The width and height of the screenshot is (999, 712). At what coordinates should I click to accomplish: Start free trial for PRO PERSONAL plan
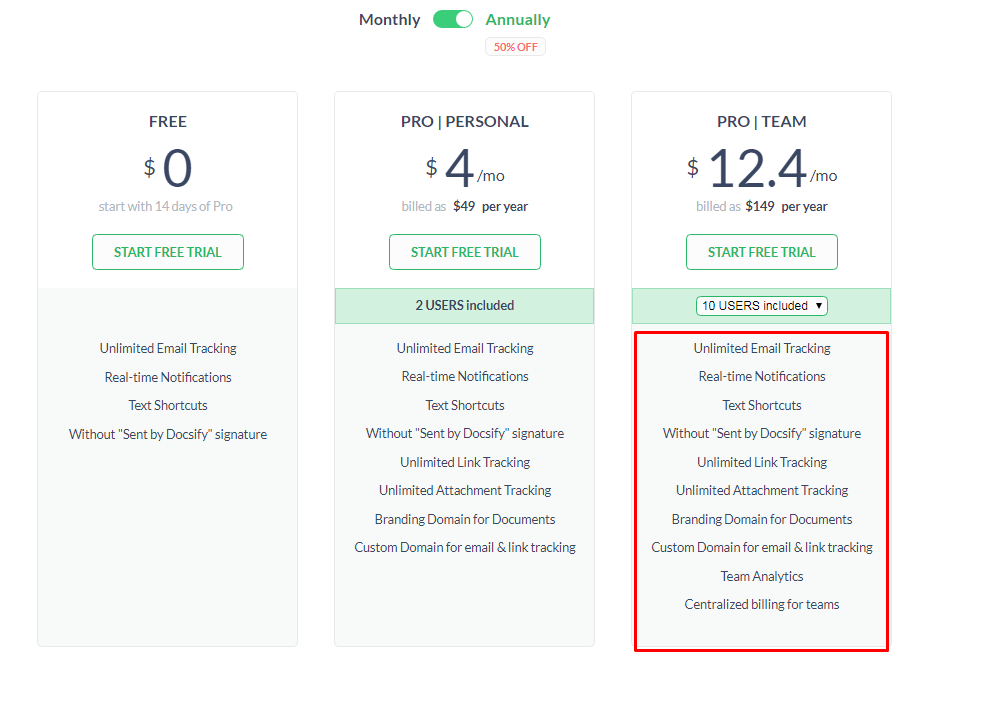tap(464, 252)
